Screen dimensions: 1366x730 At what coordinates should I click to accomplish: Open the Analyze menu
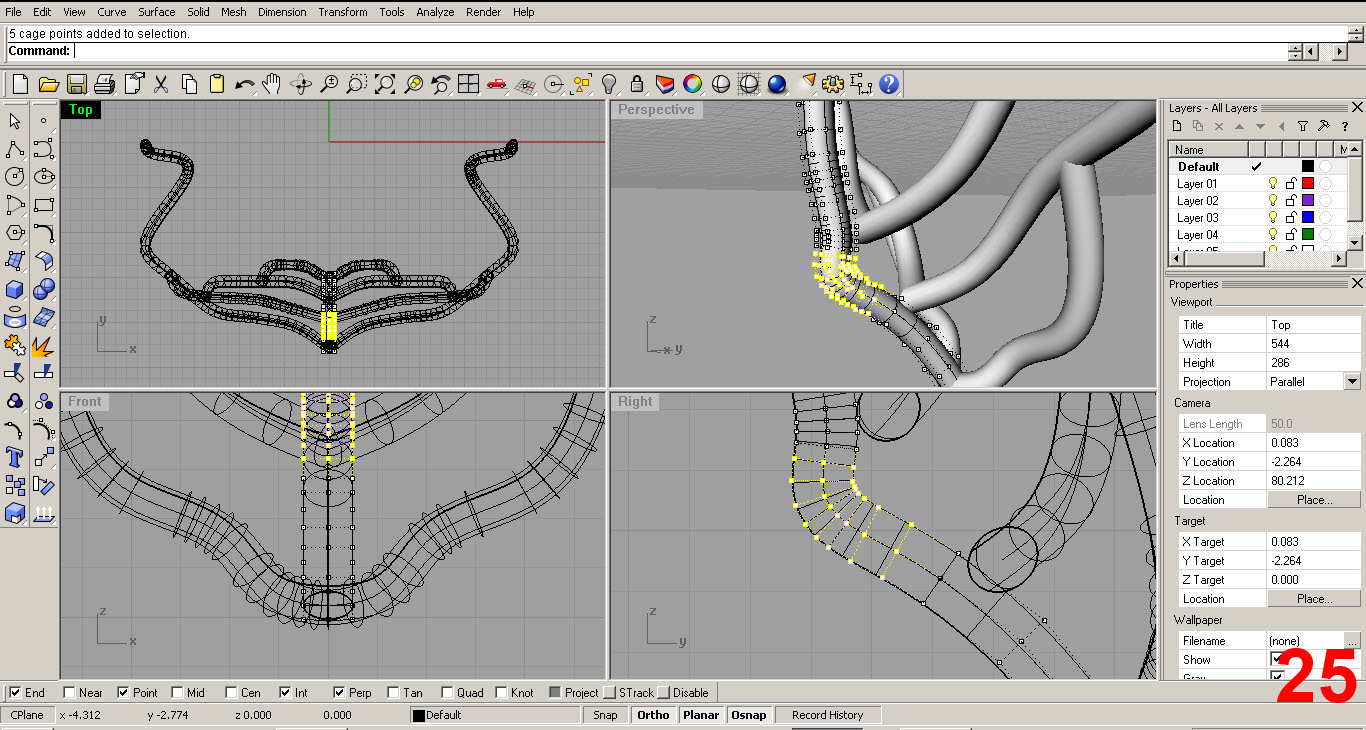(435, 12)
